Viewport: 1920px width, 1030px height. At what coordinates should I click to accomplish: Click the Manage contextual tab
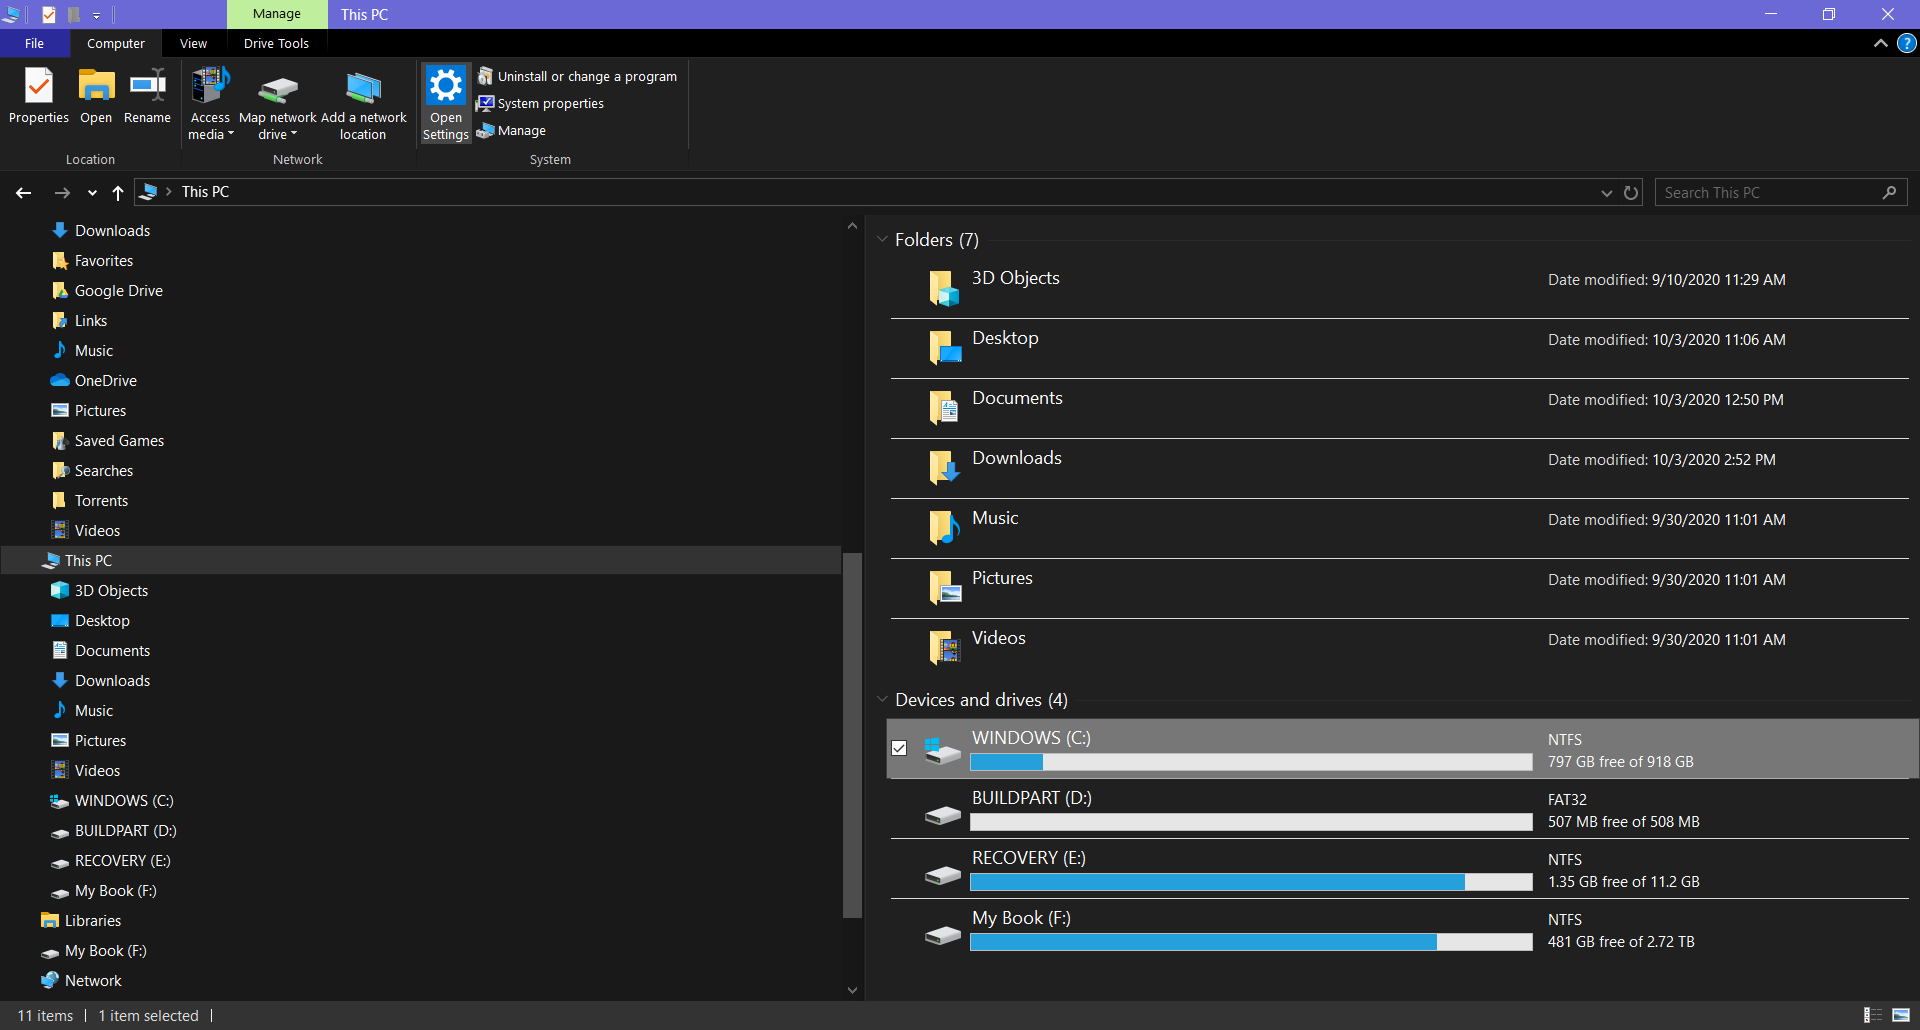tap(277, 14)
